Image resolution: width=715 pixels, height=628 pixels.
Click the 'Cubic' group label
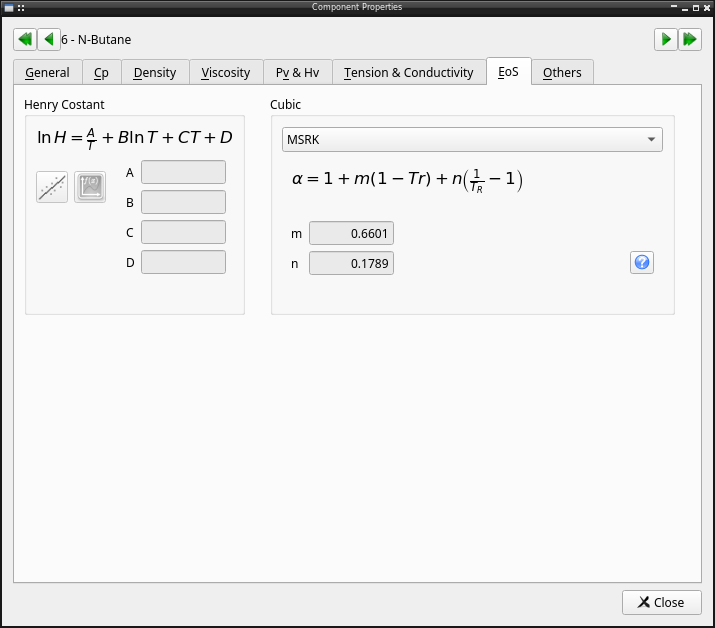(x=285, y=104)
